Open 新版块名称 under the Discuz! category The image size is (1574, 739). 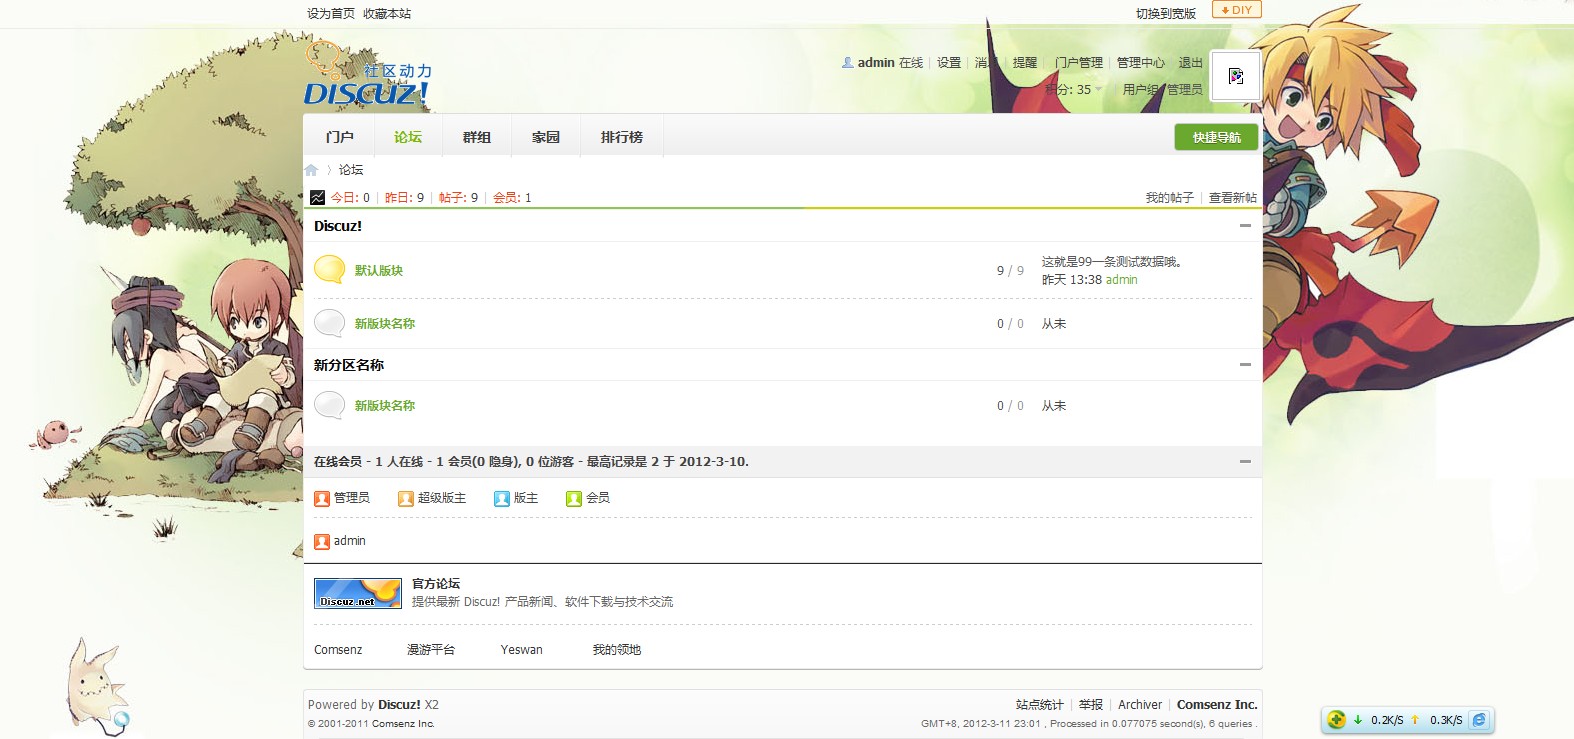pyautogui.click(x=385, y=324)
